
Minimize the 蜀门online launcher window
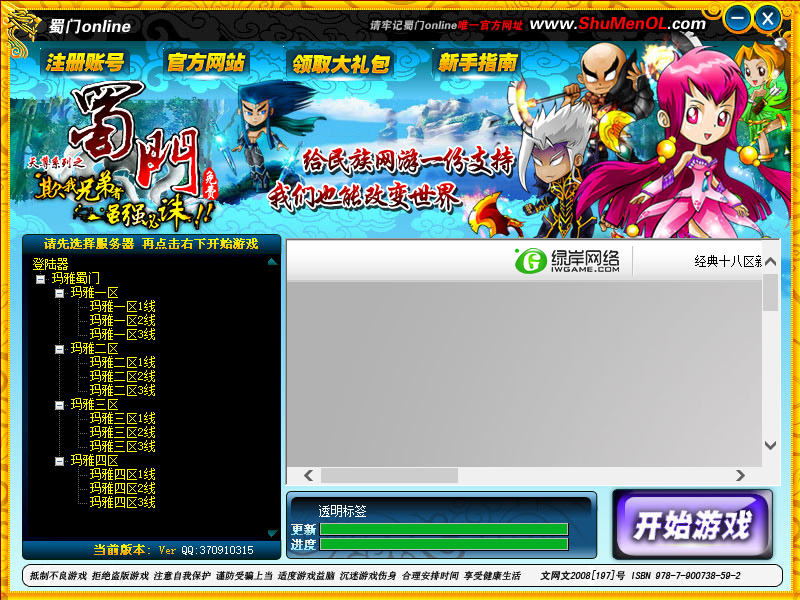737,19
